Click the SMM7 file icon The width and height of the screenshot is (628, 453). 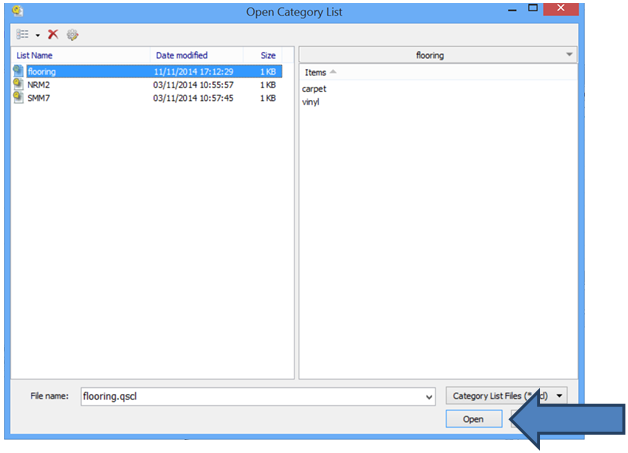[19, 98]
